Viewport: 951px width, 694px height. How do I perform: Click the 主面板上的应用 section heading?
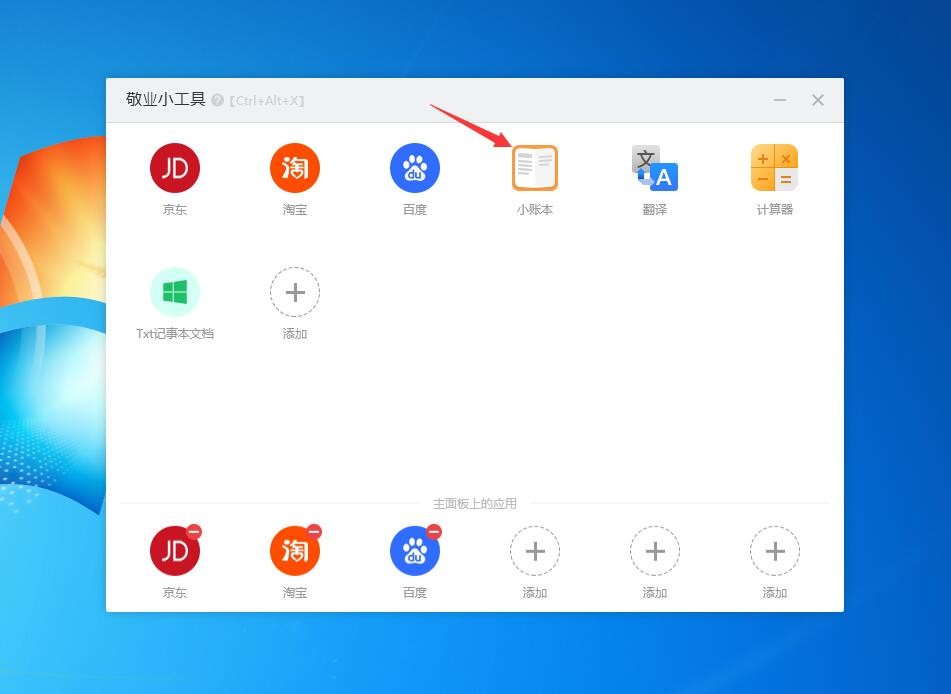tap(475, 504)
